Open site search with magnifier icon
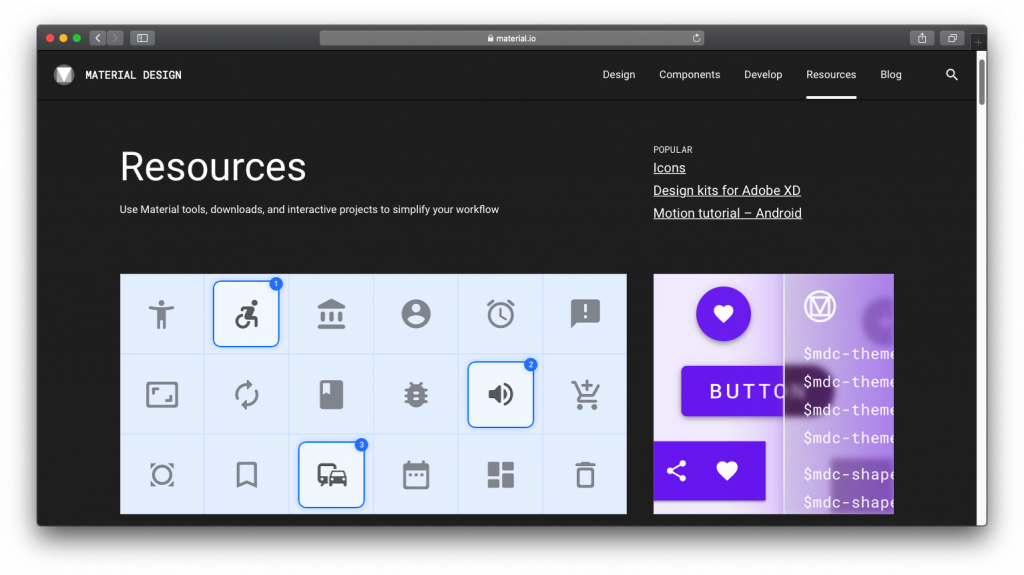The height and width of the screenshot is (575, 1024). coord(952,74)
